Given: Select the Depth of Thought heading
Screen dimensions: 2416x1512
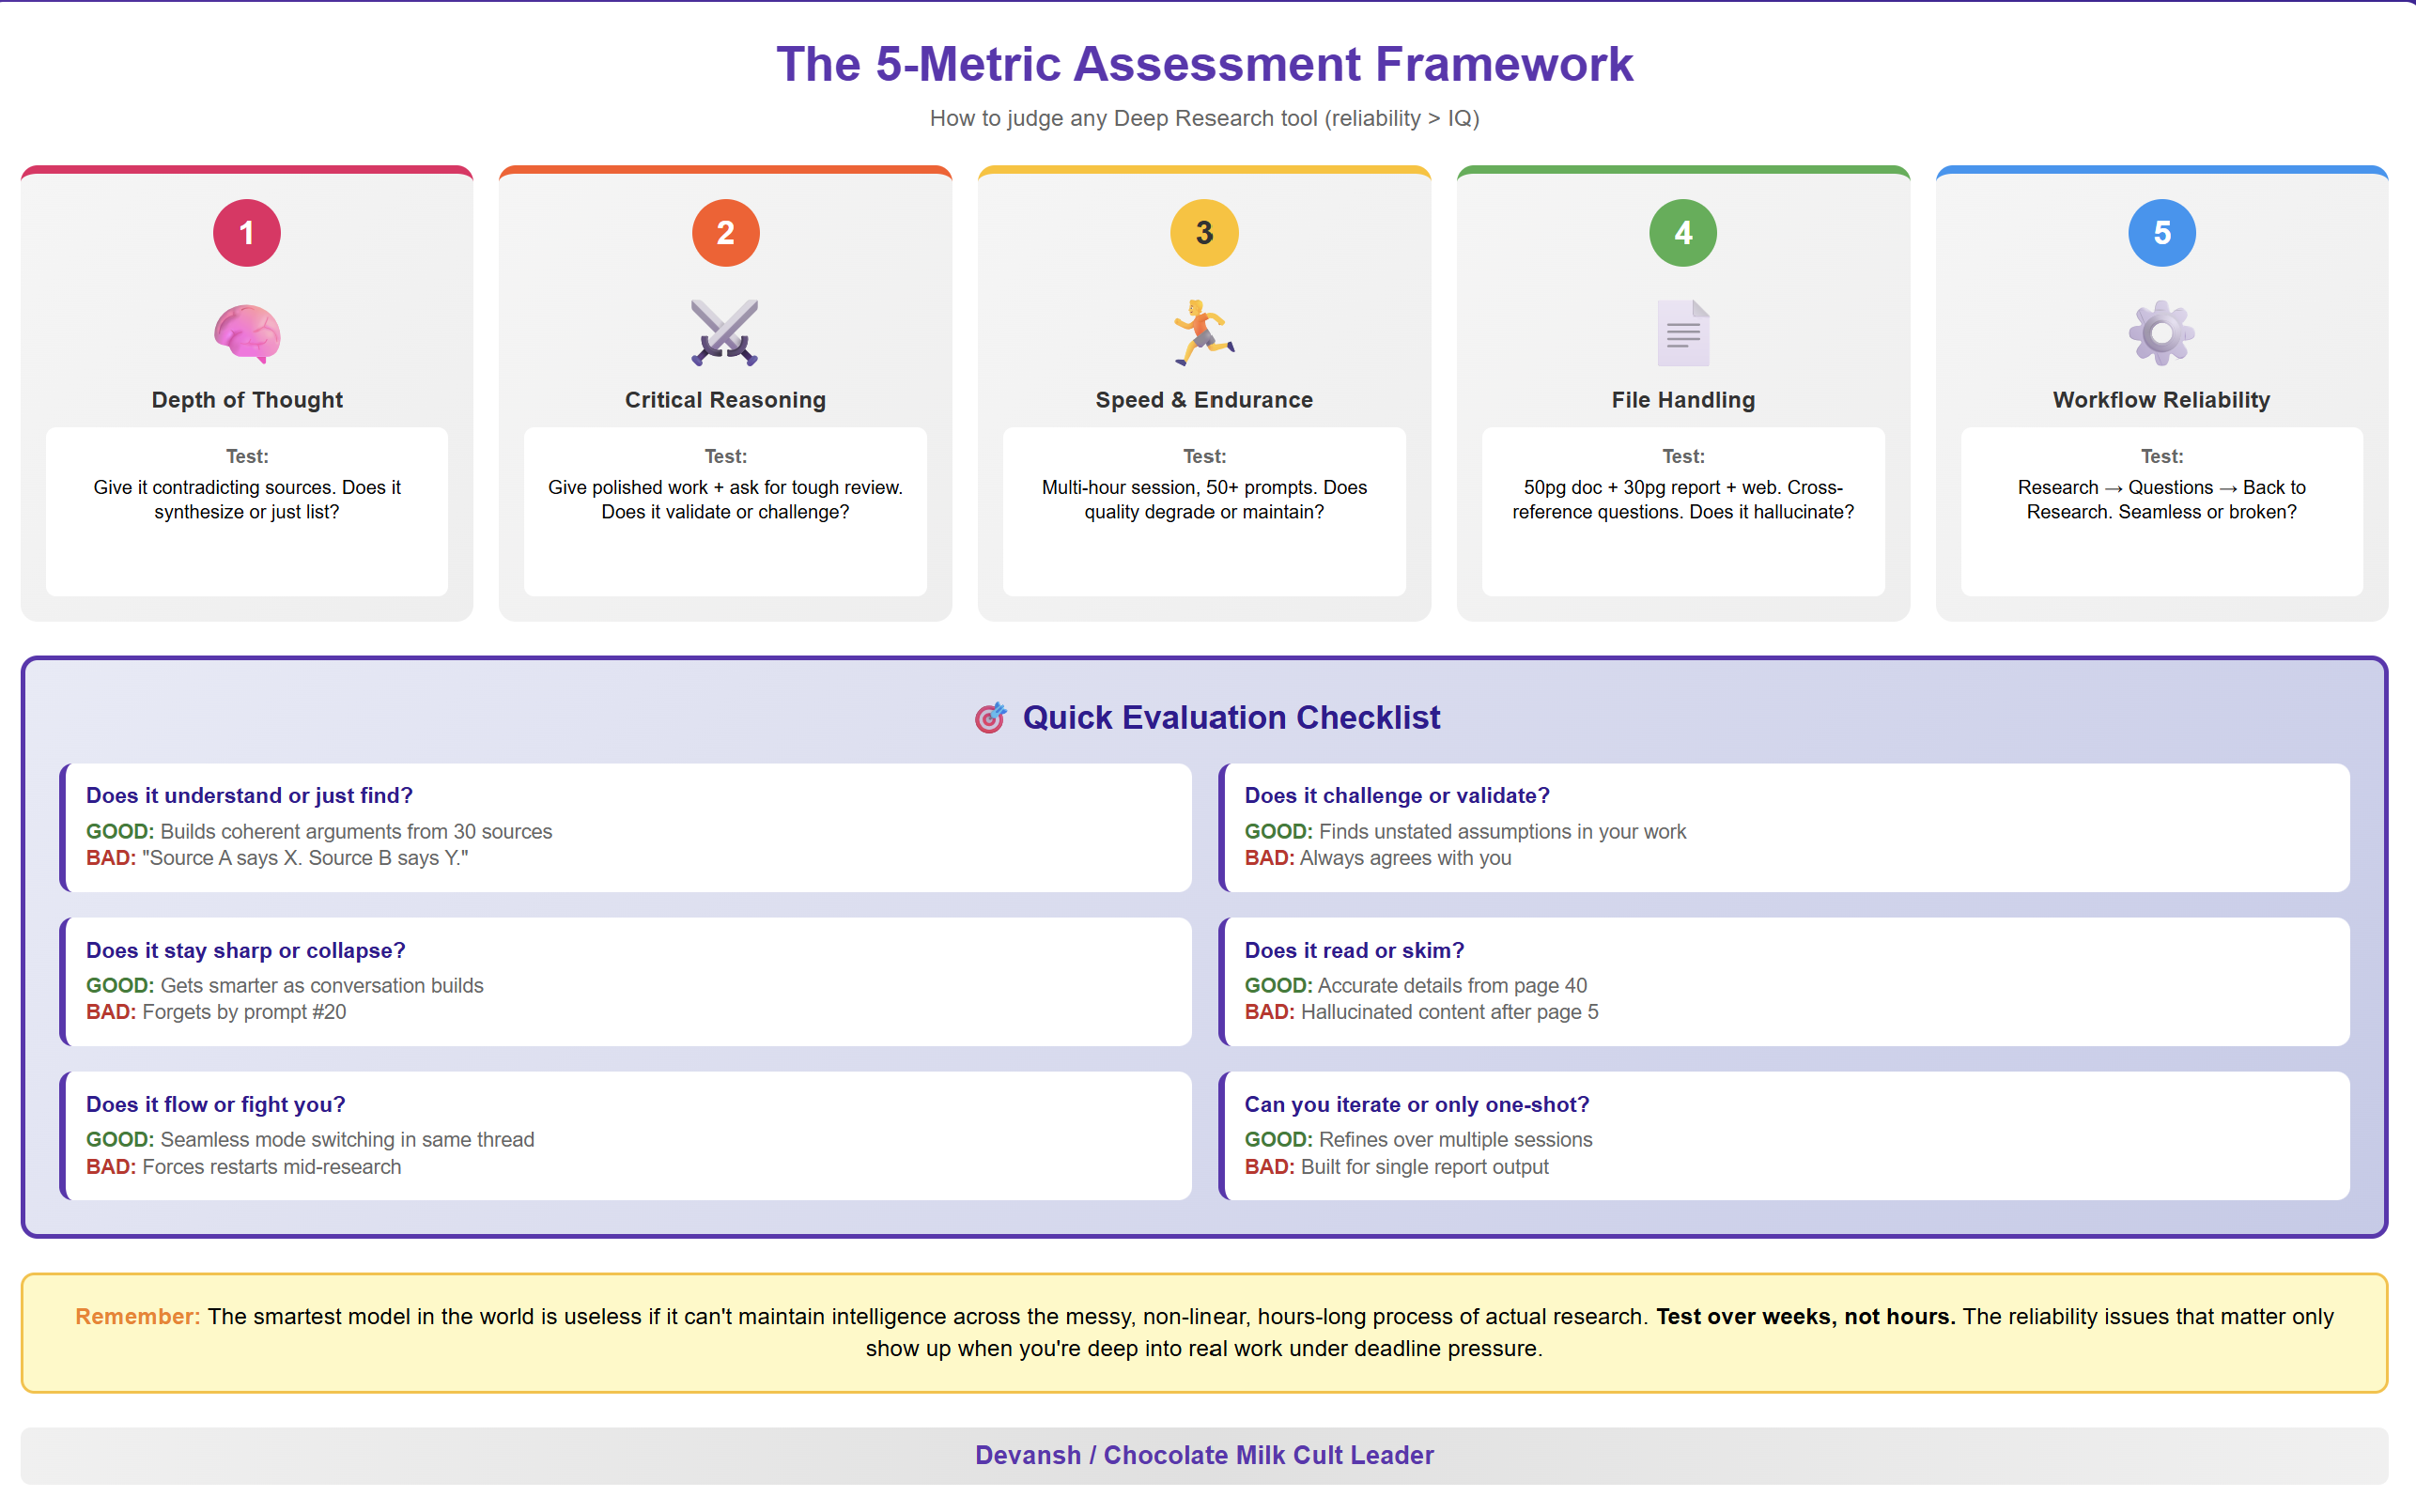Looking at the screenshot, I should (247, 400).
